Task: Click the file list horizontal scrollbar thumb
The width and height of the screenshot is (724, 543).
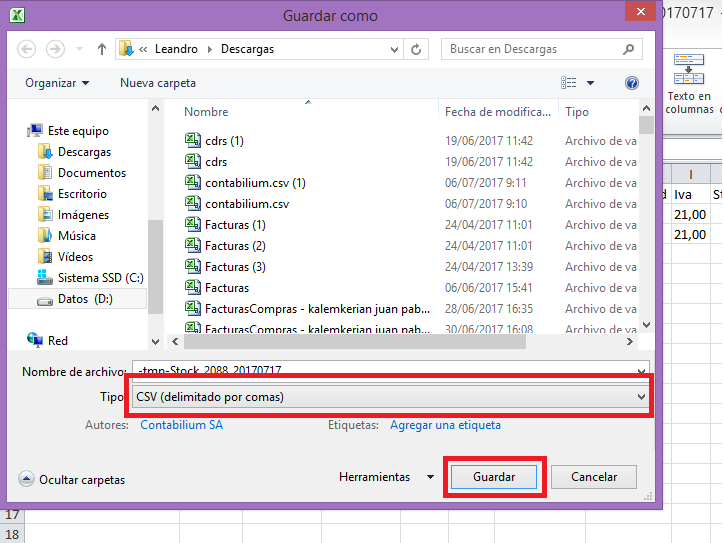Action: [355, 342]
